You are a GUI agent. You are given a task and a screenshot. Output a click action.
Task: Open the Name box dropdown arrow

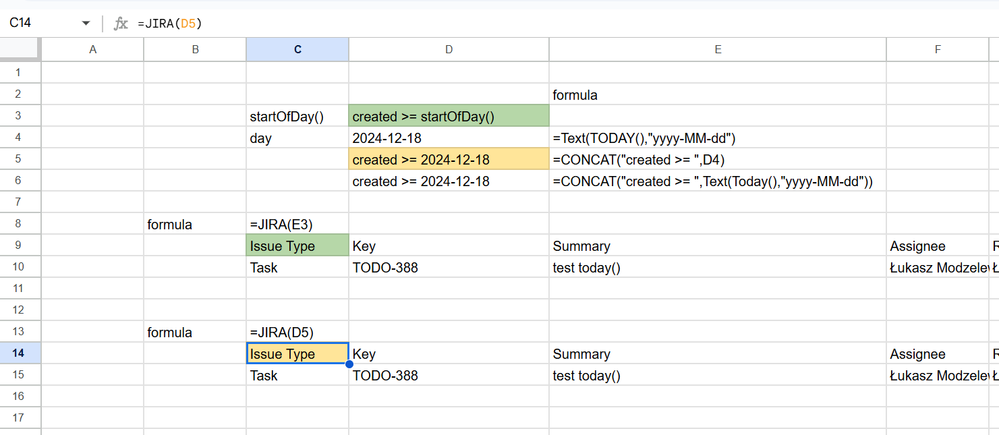coord(86,24)
